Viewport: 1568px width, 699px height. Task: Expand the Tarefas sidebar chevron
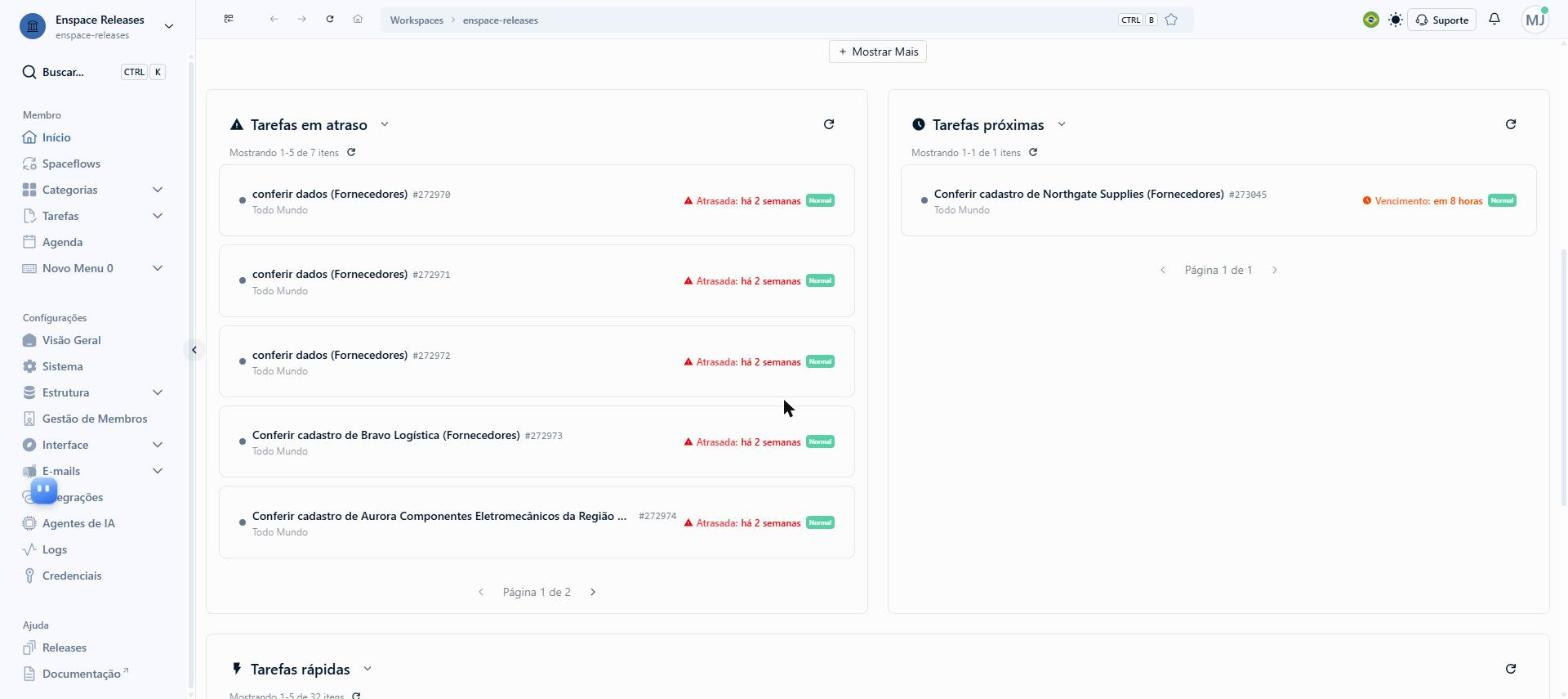click(157, 216)
